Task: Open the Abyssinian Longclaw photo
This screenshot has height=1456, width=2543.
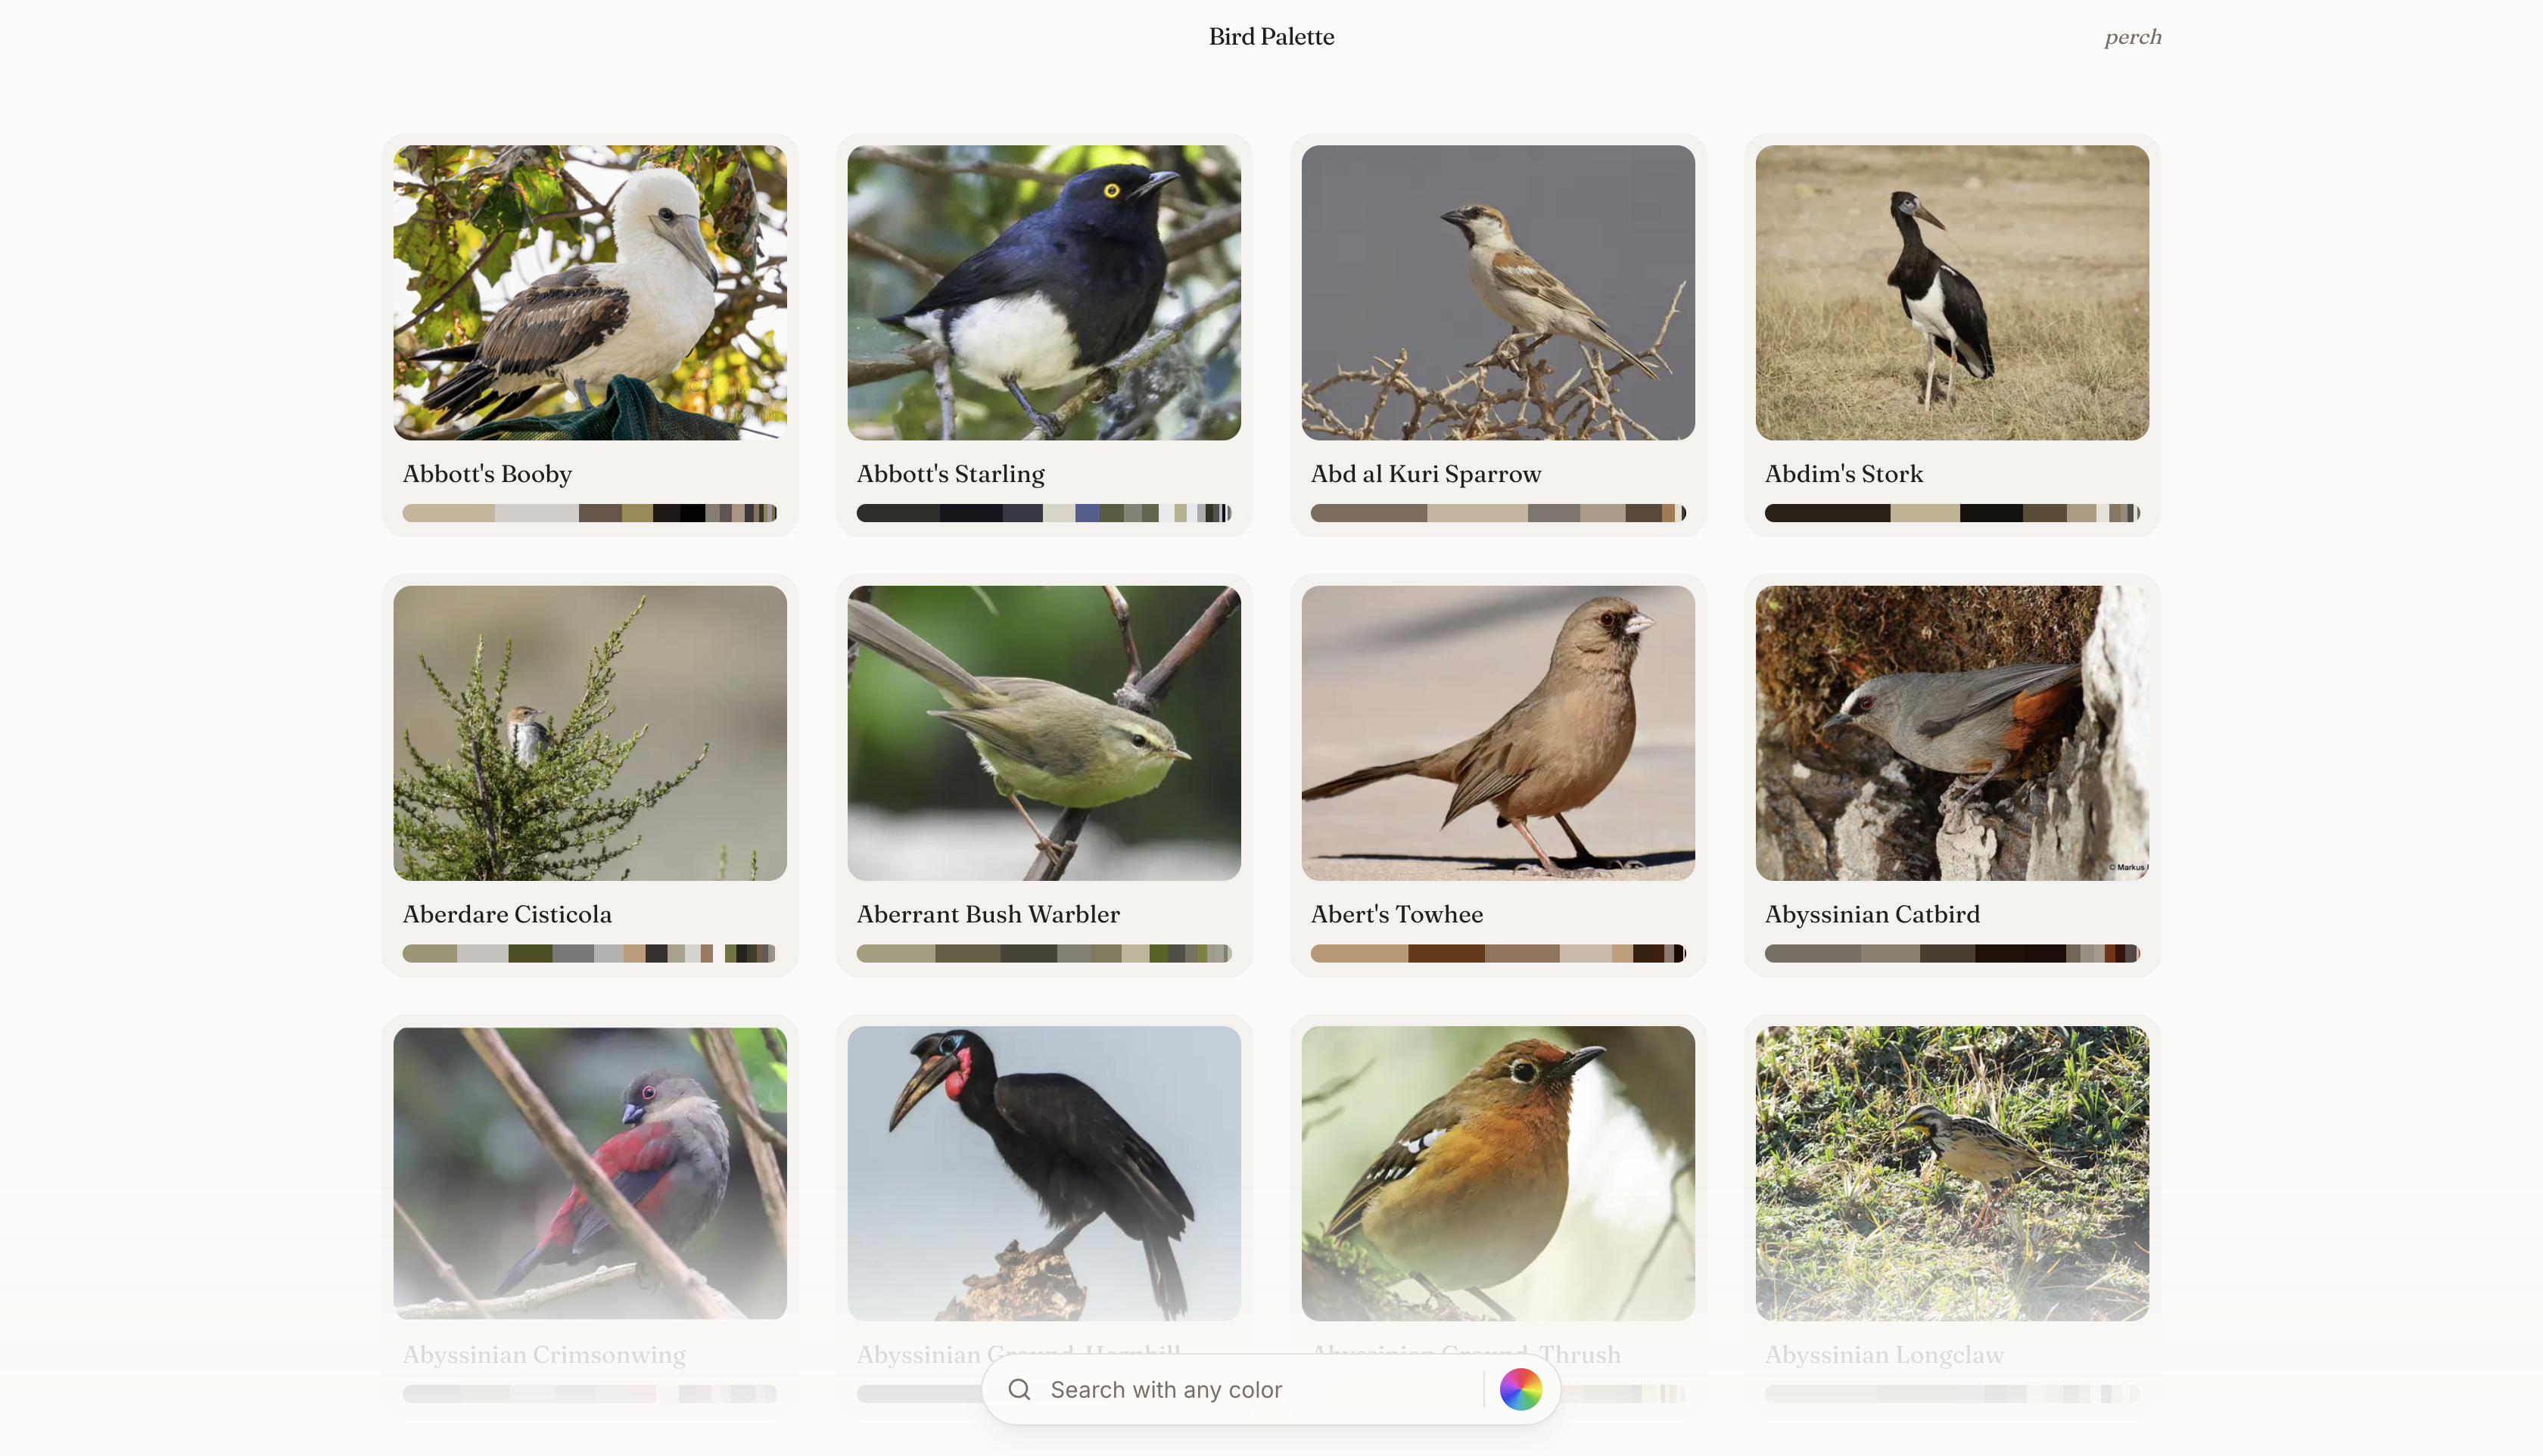Action: 1952,1174
